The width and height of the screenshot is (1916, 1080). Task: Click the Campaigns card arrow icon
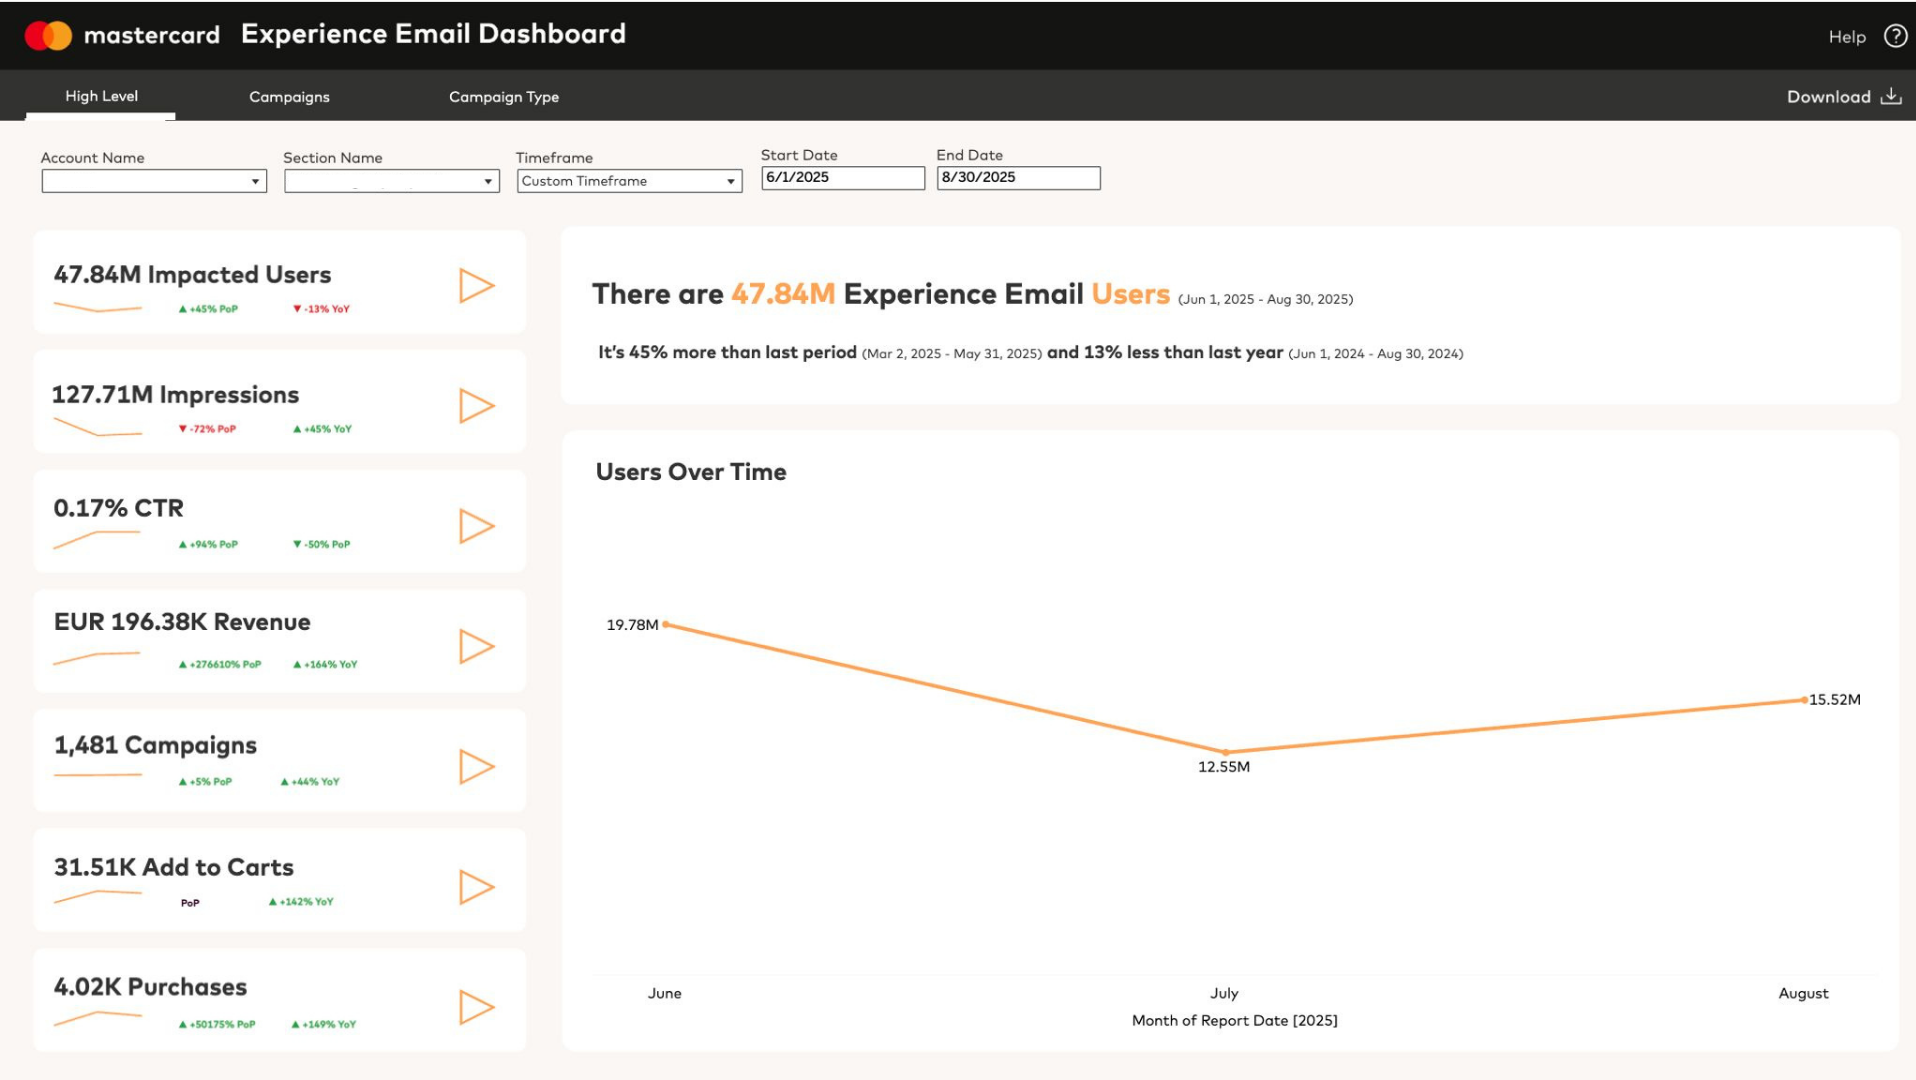[x=477, y=767]
